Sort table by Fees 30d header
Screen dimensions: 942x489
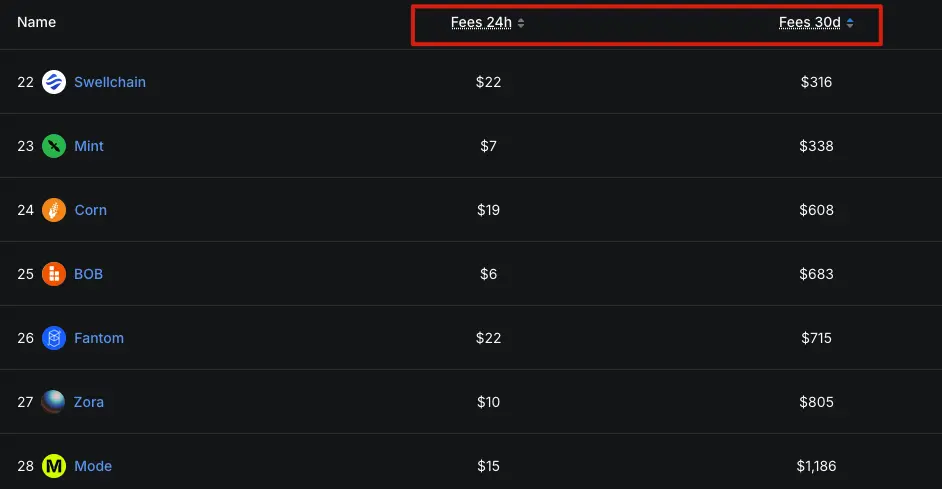809,23
